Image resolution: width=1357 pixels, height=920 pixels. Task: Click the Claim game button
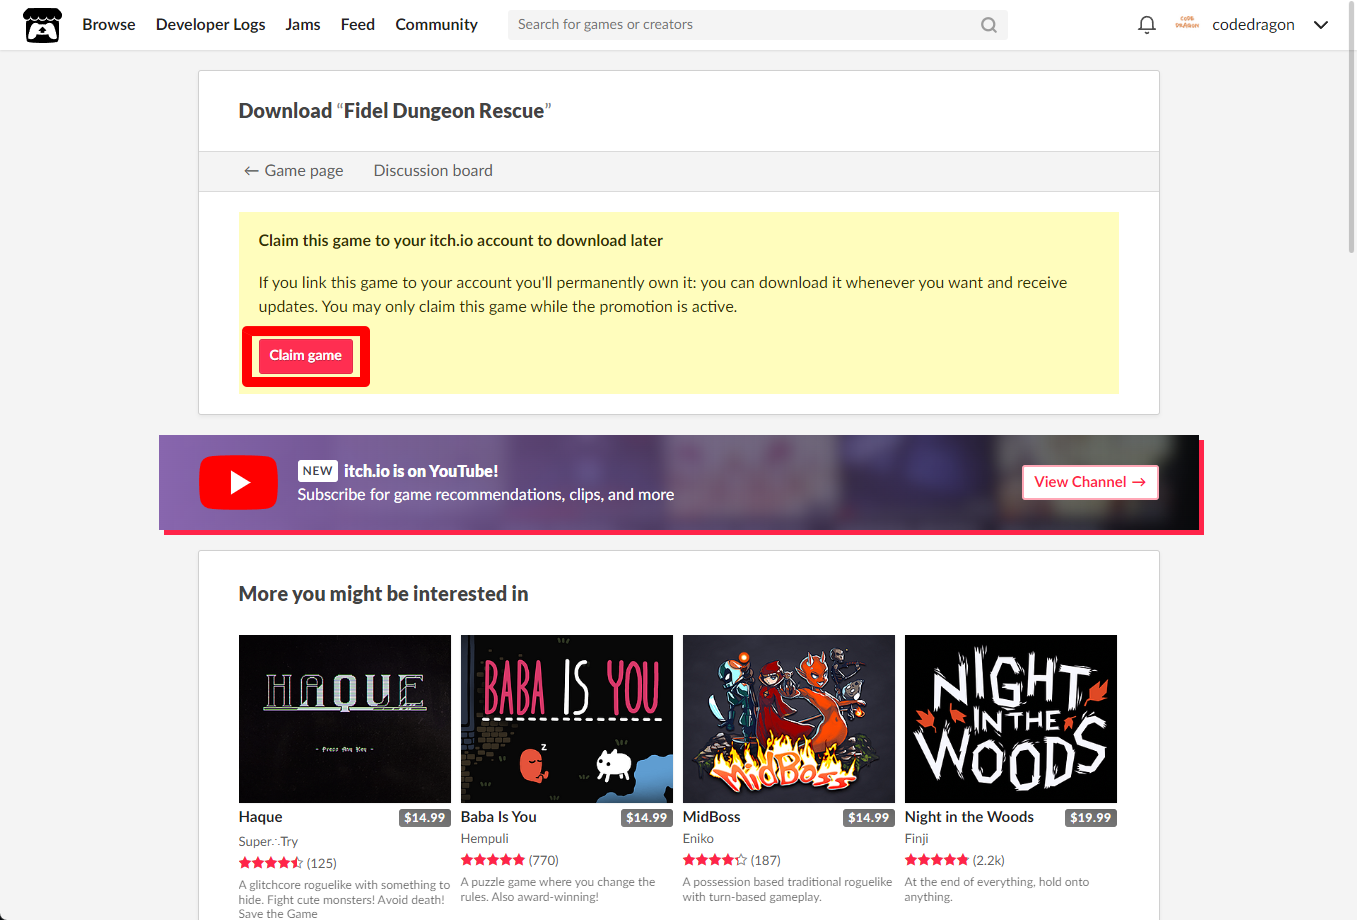[x=306, y=356]
